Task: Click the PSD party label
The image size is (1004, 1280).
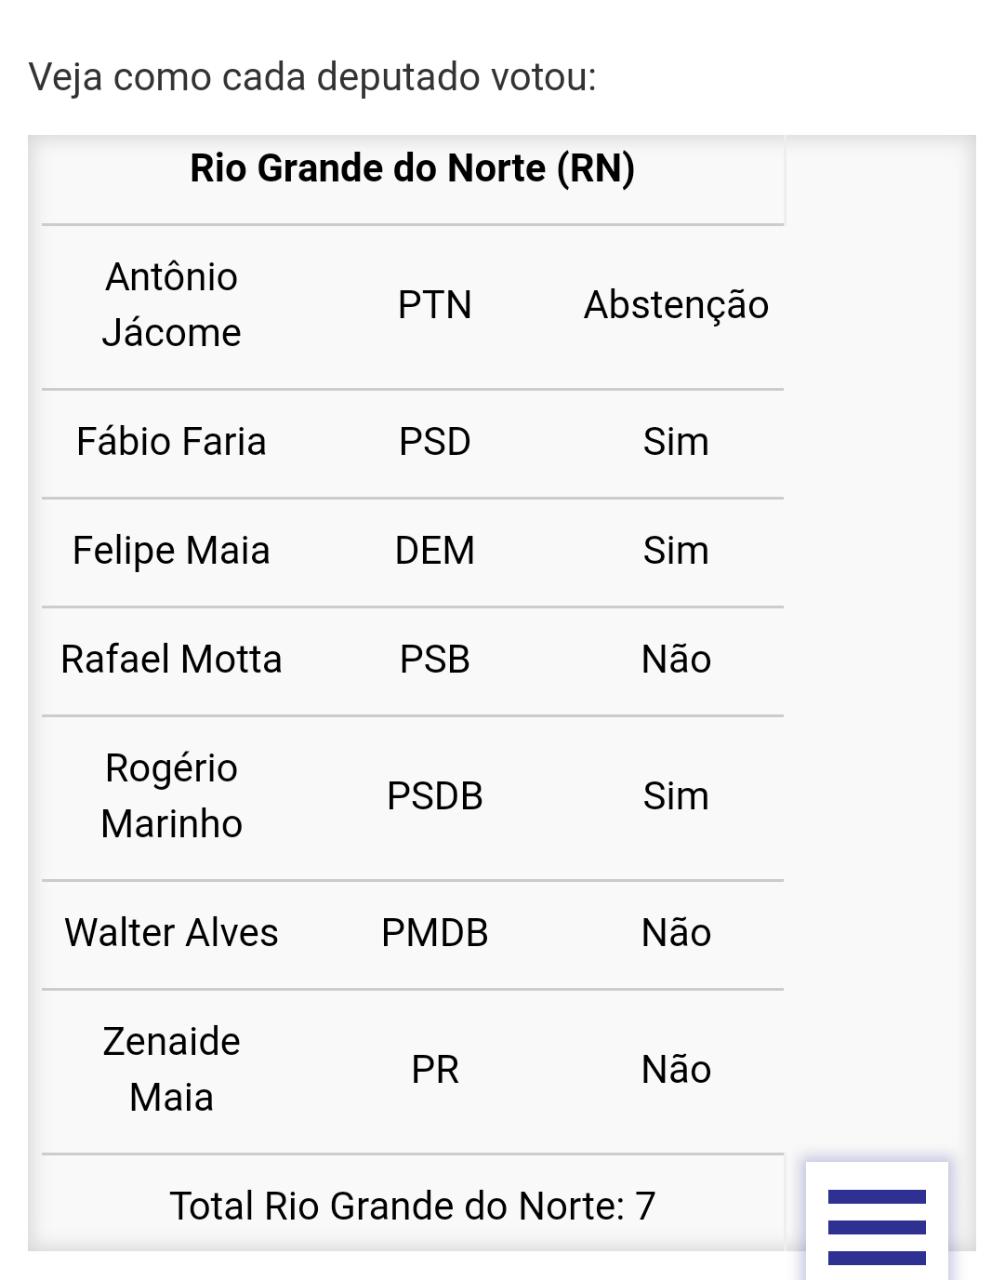Action: point(434,442)
